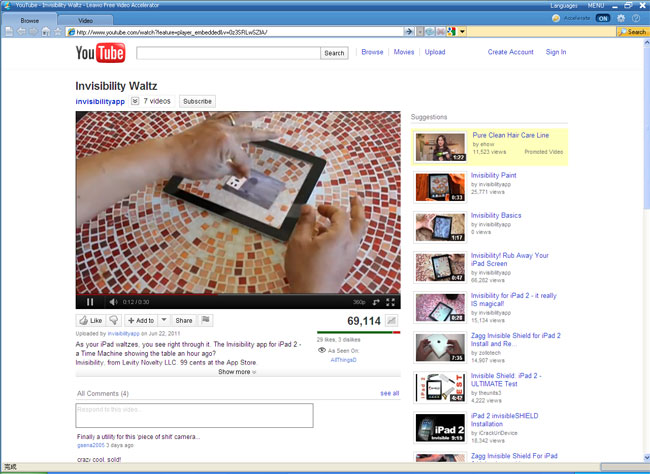Screen dimensions: 650x474
Task: Click the flag report icon
Action: [x=206, y=320]
